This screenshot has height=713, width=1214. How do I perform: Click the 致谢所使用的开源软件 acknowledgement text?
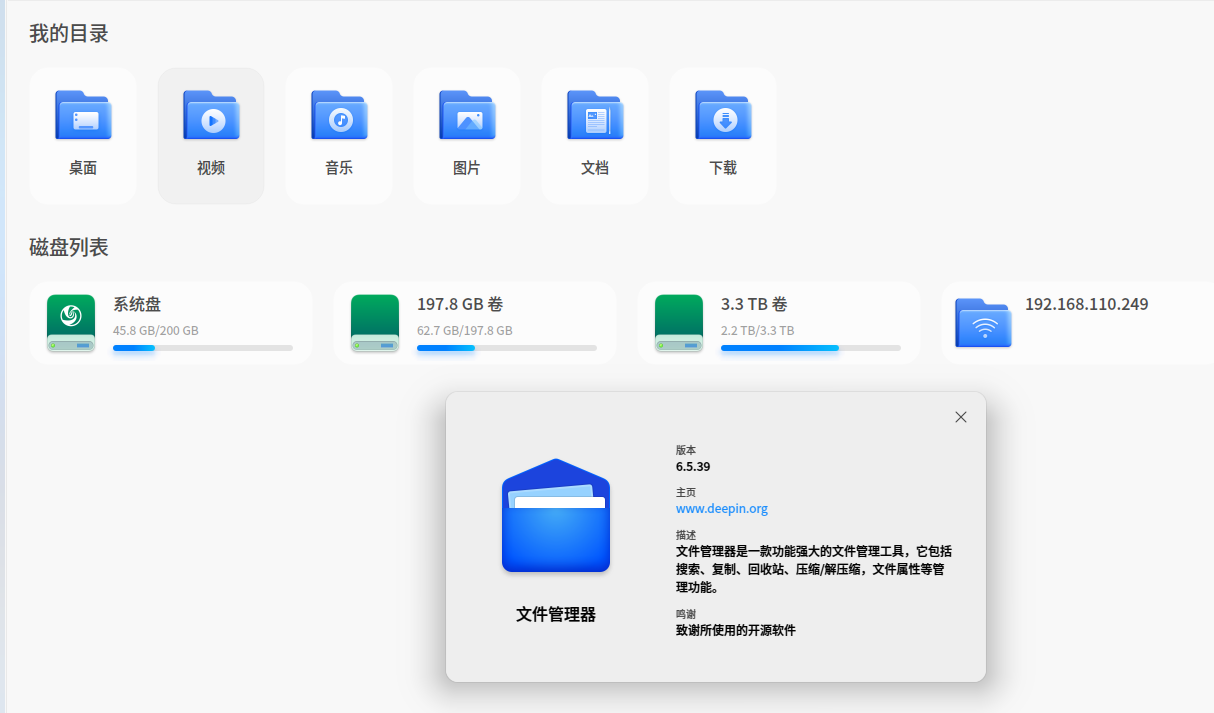pyautogui.click(x=736, y=630)
